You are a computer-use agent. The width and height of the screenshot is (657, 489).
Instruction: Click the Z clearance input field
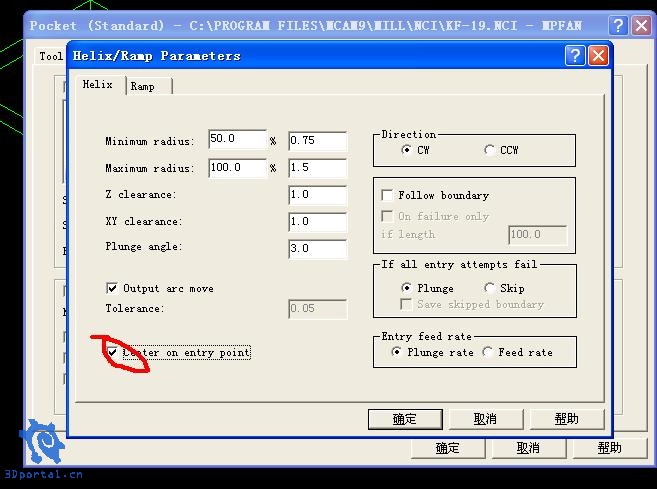click(x=318, y=195)
